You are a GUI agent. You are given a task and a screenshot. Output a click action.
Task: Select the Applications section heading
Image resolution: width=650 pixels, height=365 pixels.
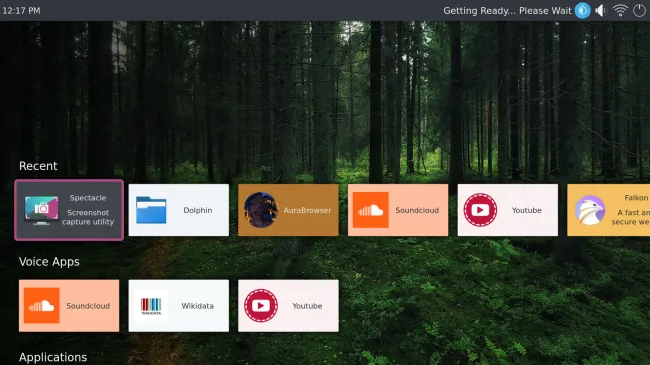click(x=53, y=357)
